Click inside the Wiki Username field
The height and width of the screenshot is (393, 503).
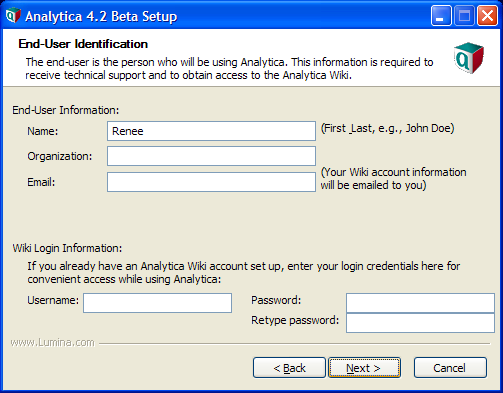[x=157, y=303]
